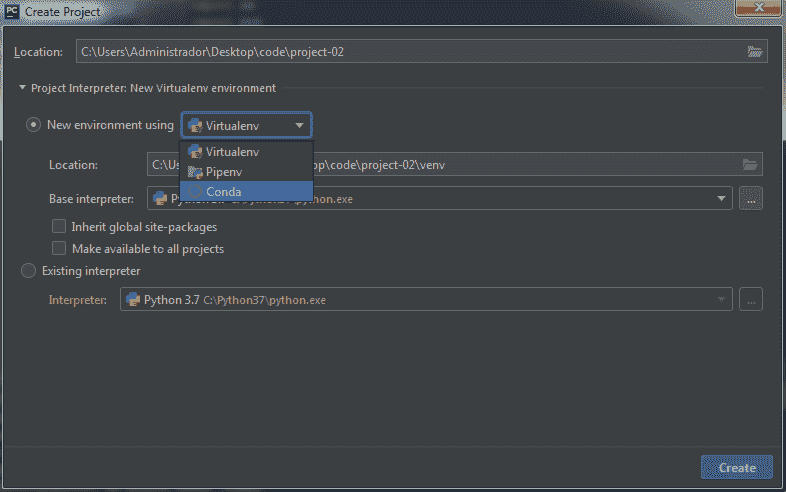Open the Python 3.7 Interpreter dropdown
786x492 pixels.
(x=722, y=299)
